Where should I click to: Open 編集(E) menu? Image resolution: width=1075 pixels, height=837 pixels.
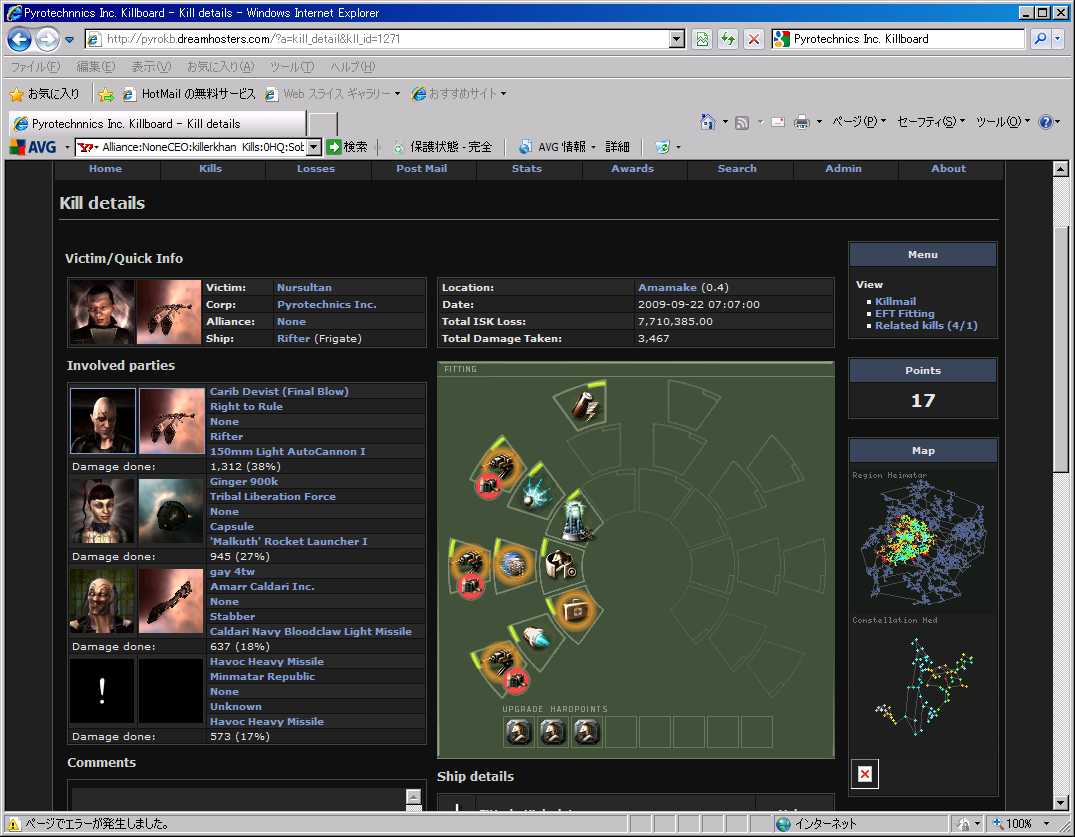(x=95, y=66)
